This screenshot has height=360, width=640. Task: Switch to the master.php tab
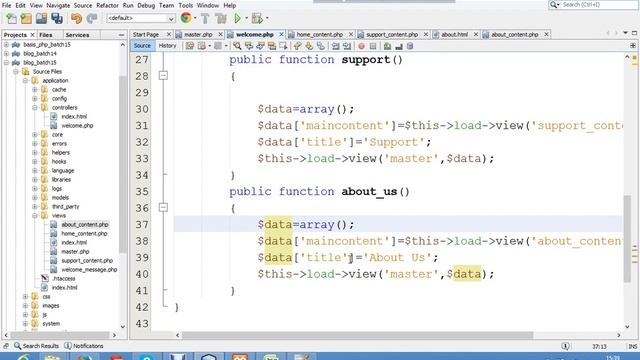[x=198, y=35]
